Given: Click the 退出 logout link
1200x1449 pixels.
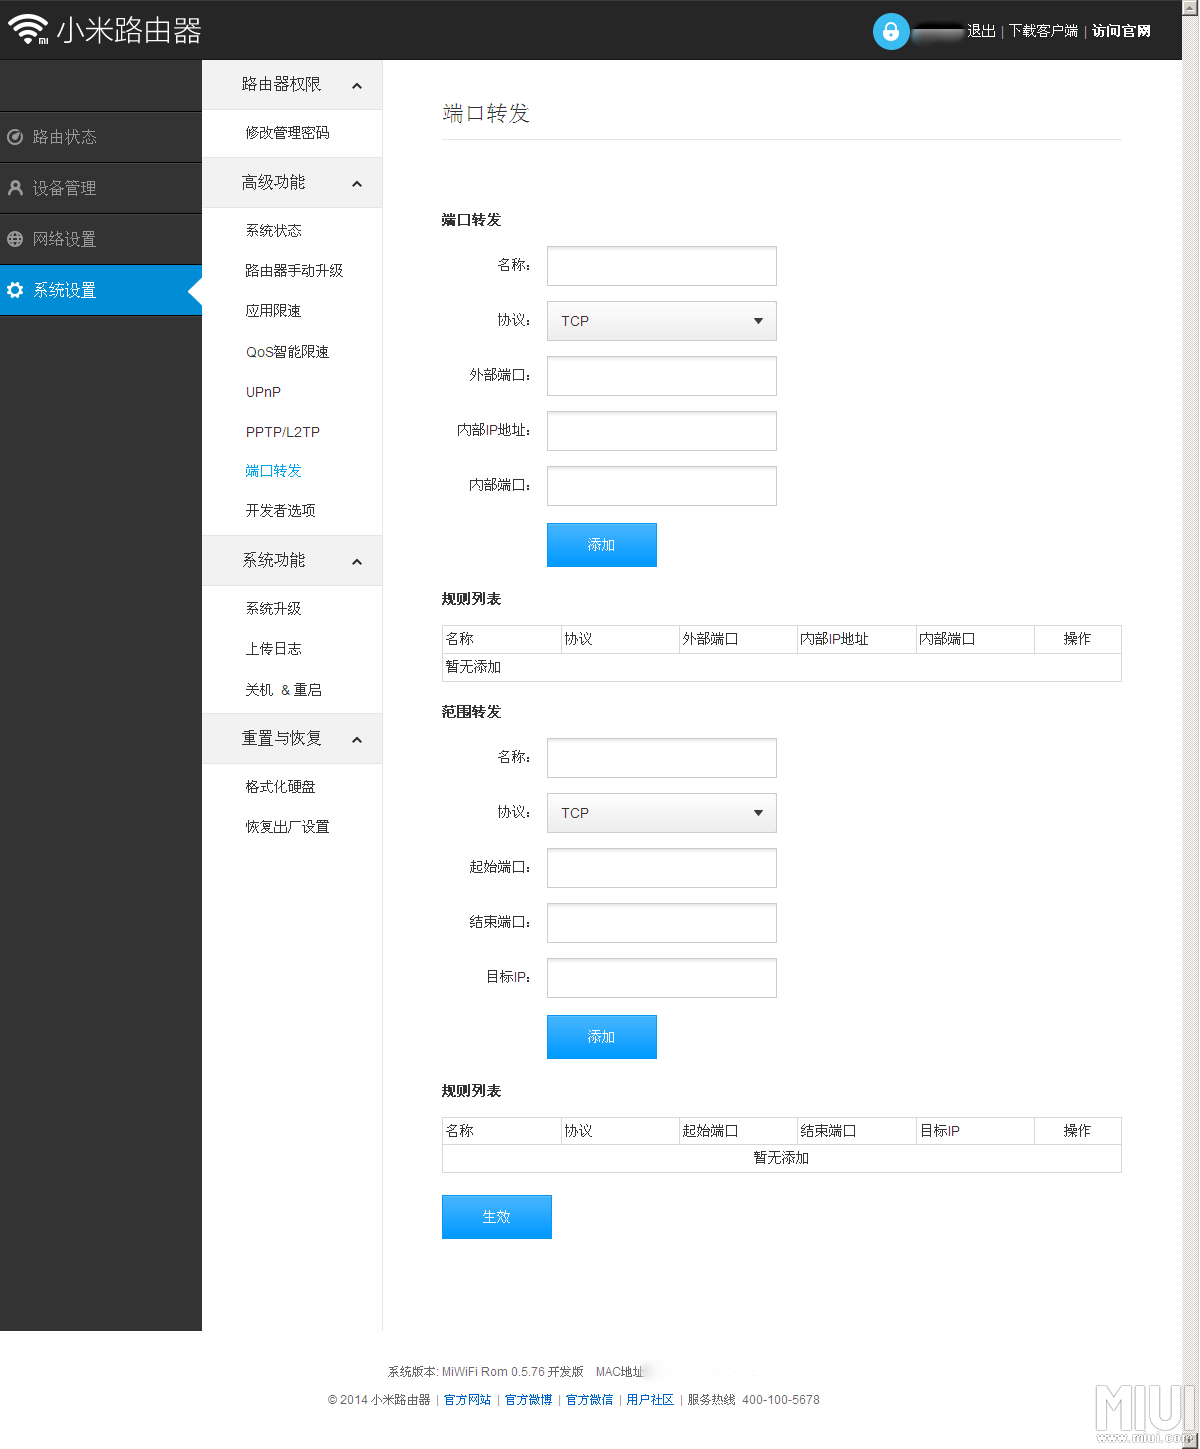Looking at the screenshot, I should pyautogui.click(x=981, y=31).
